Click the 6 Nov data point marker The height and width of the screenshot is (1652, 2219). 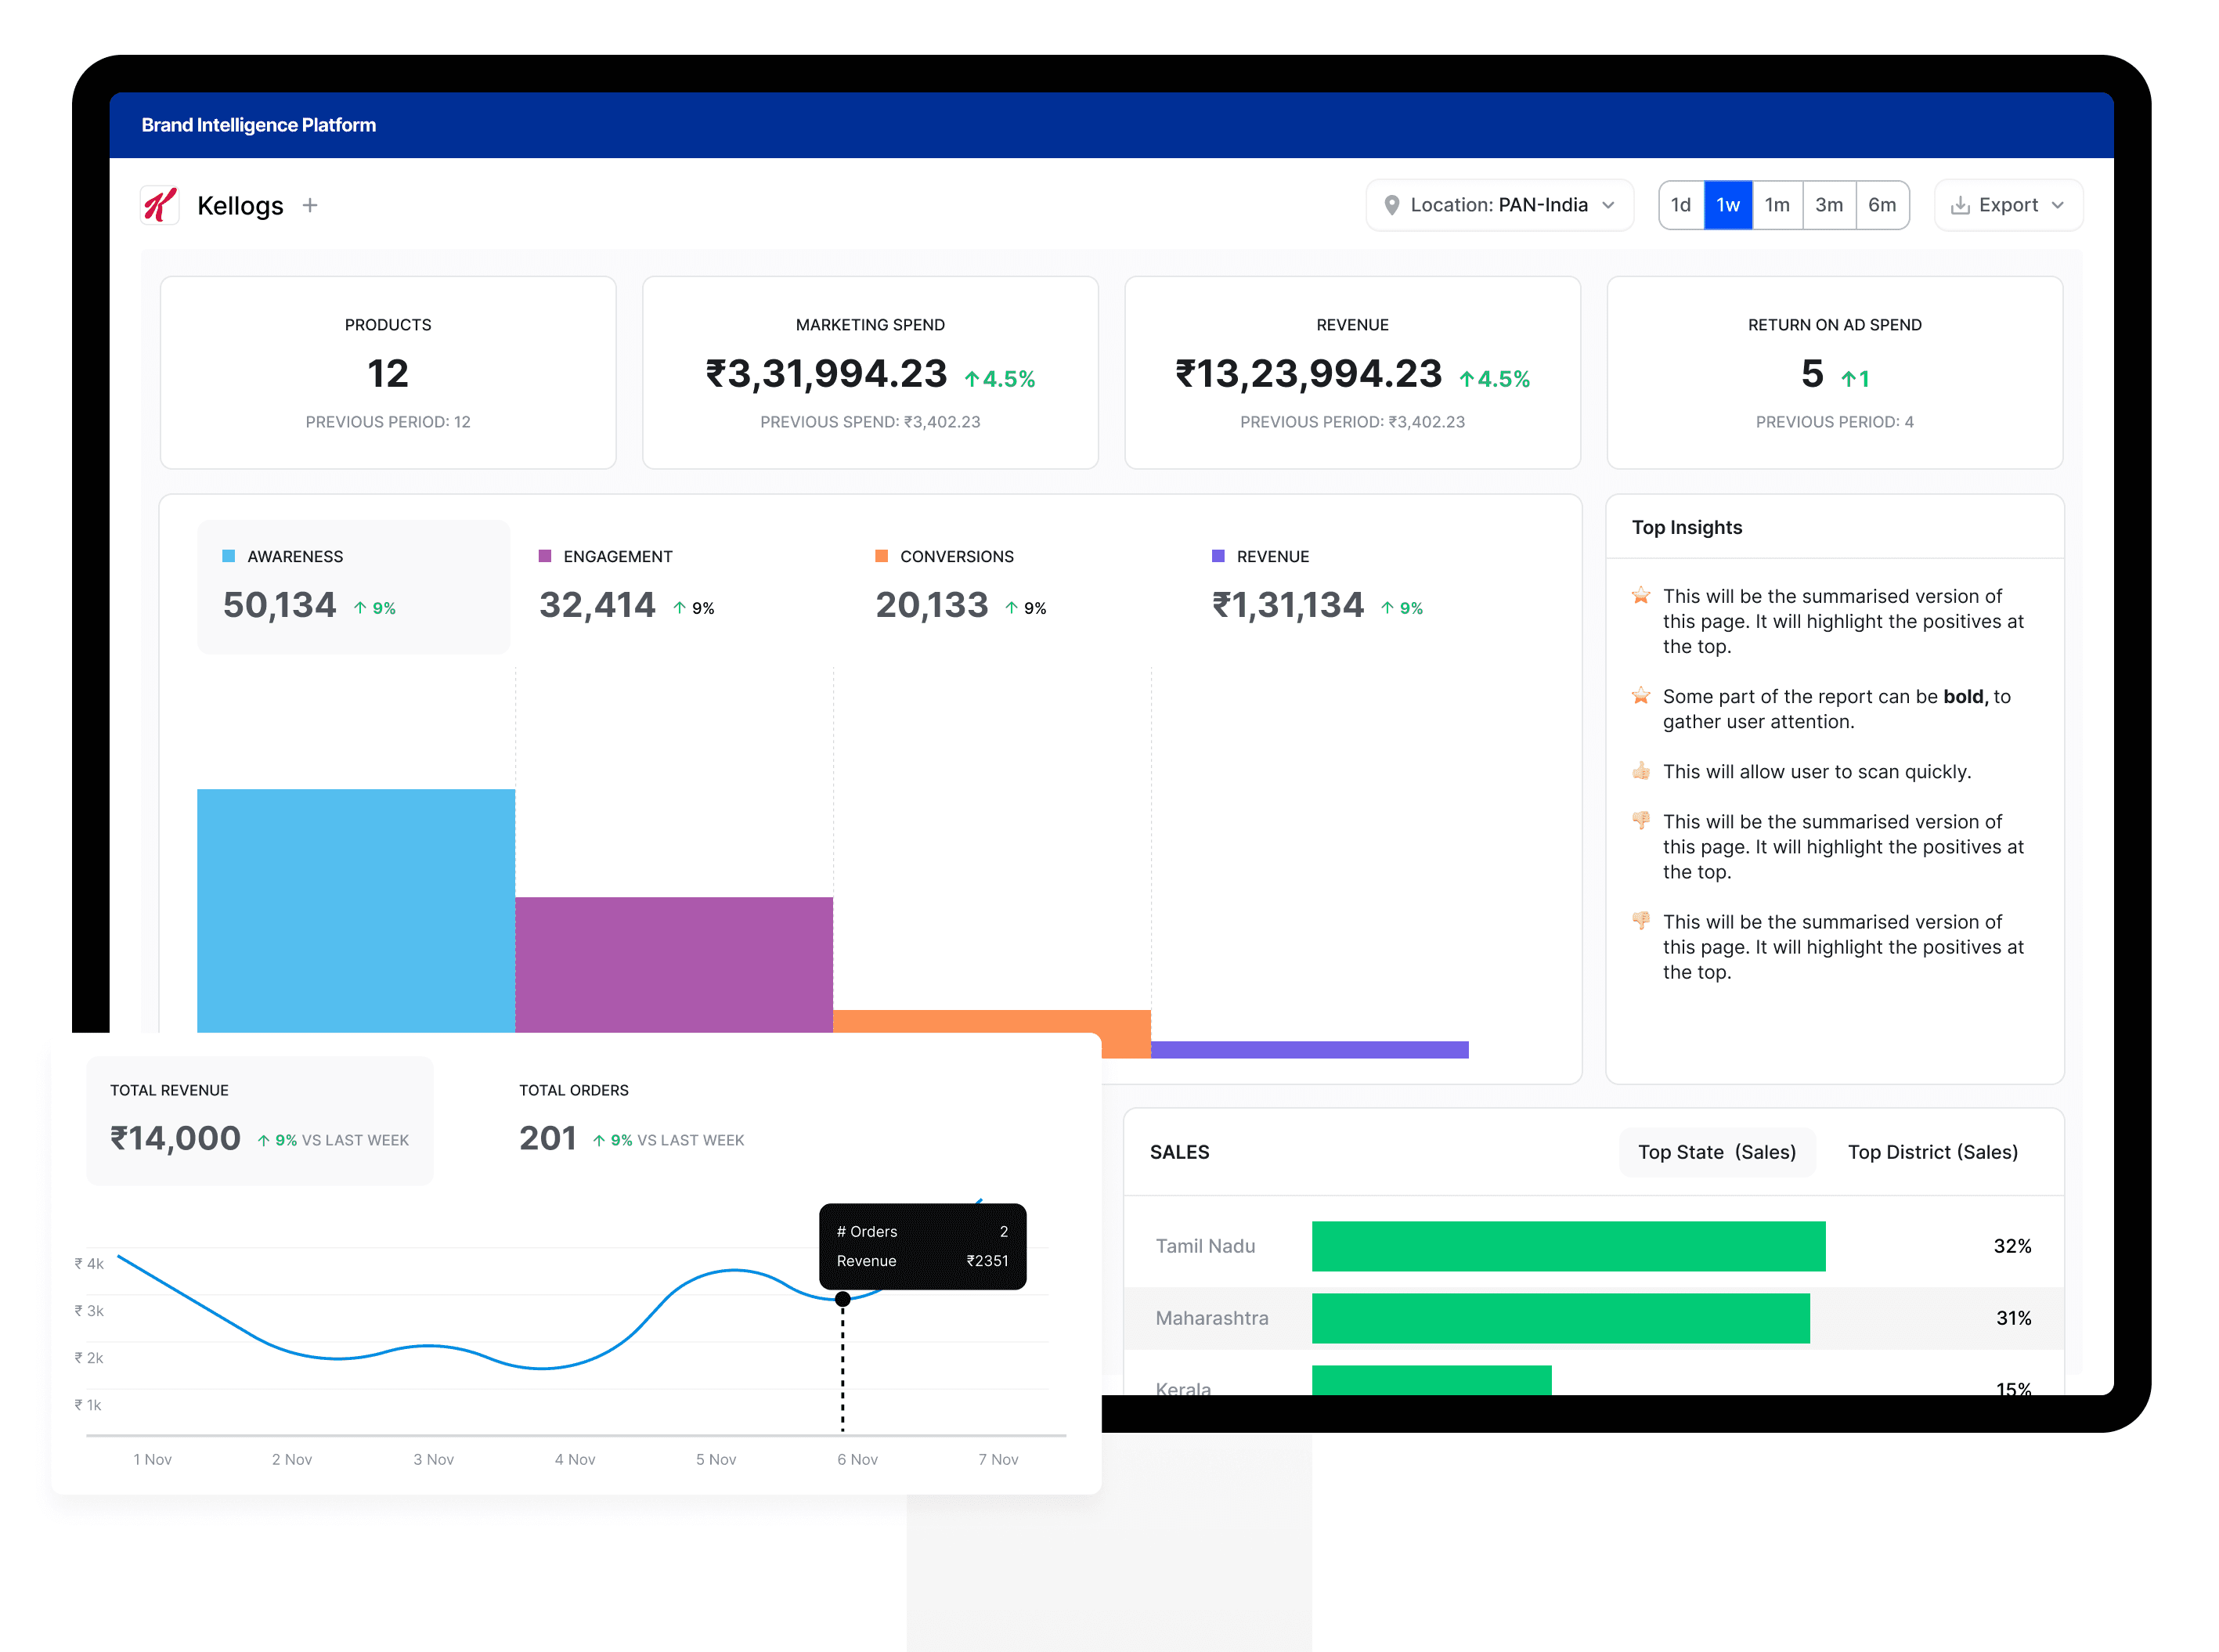[x=843, y=1299]
